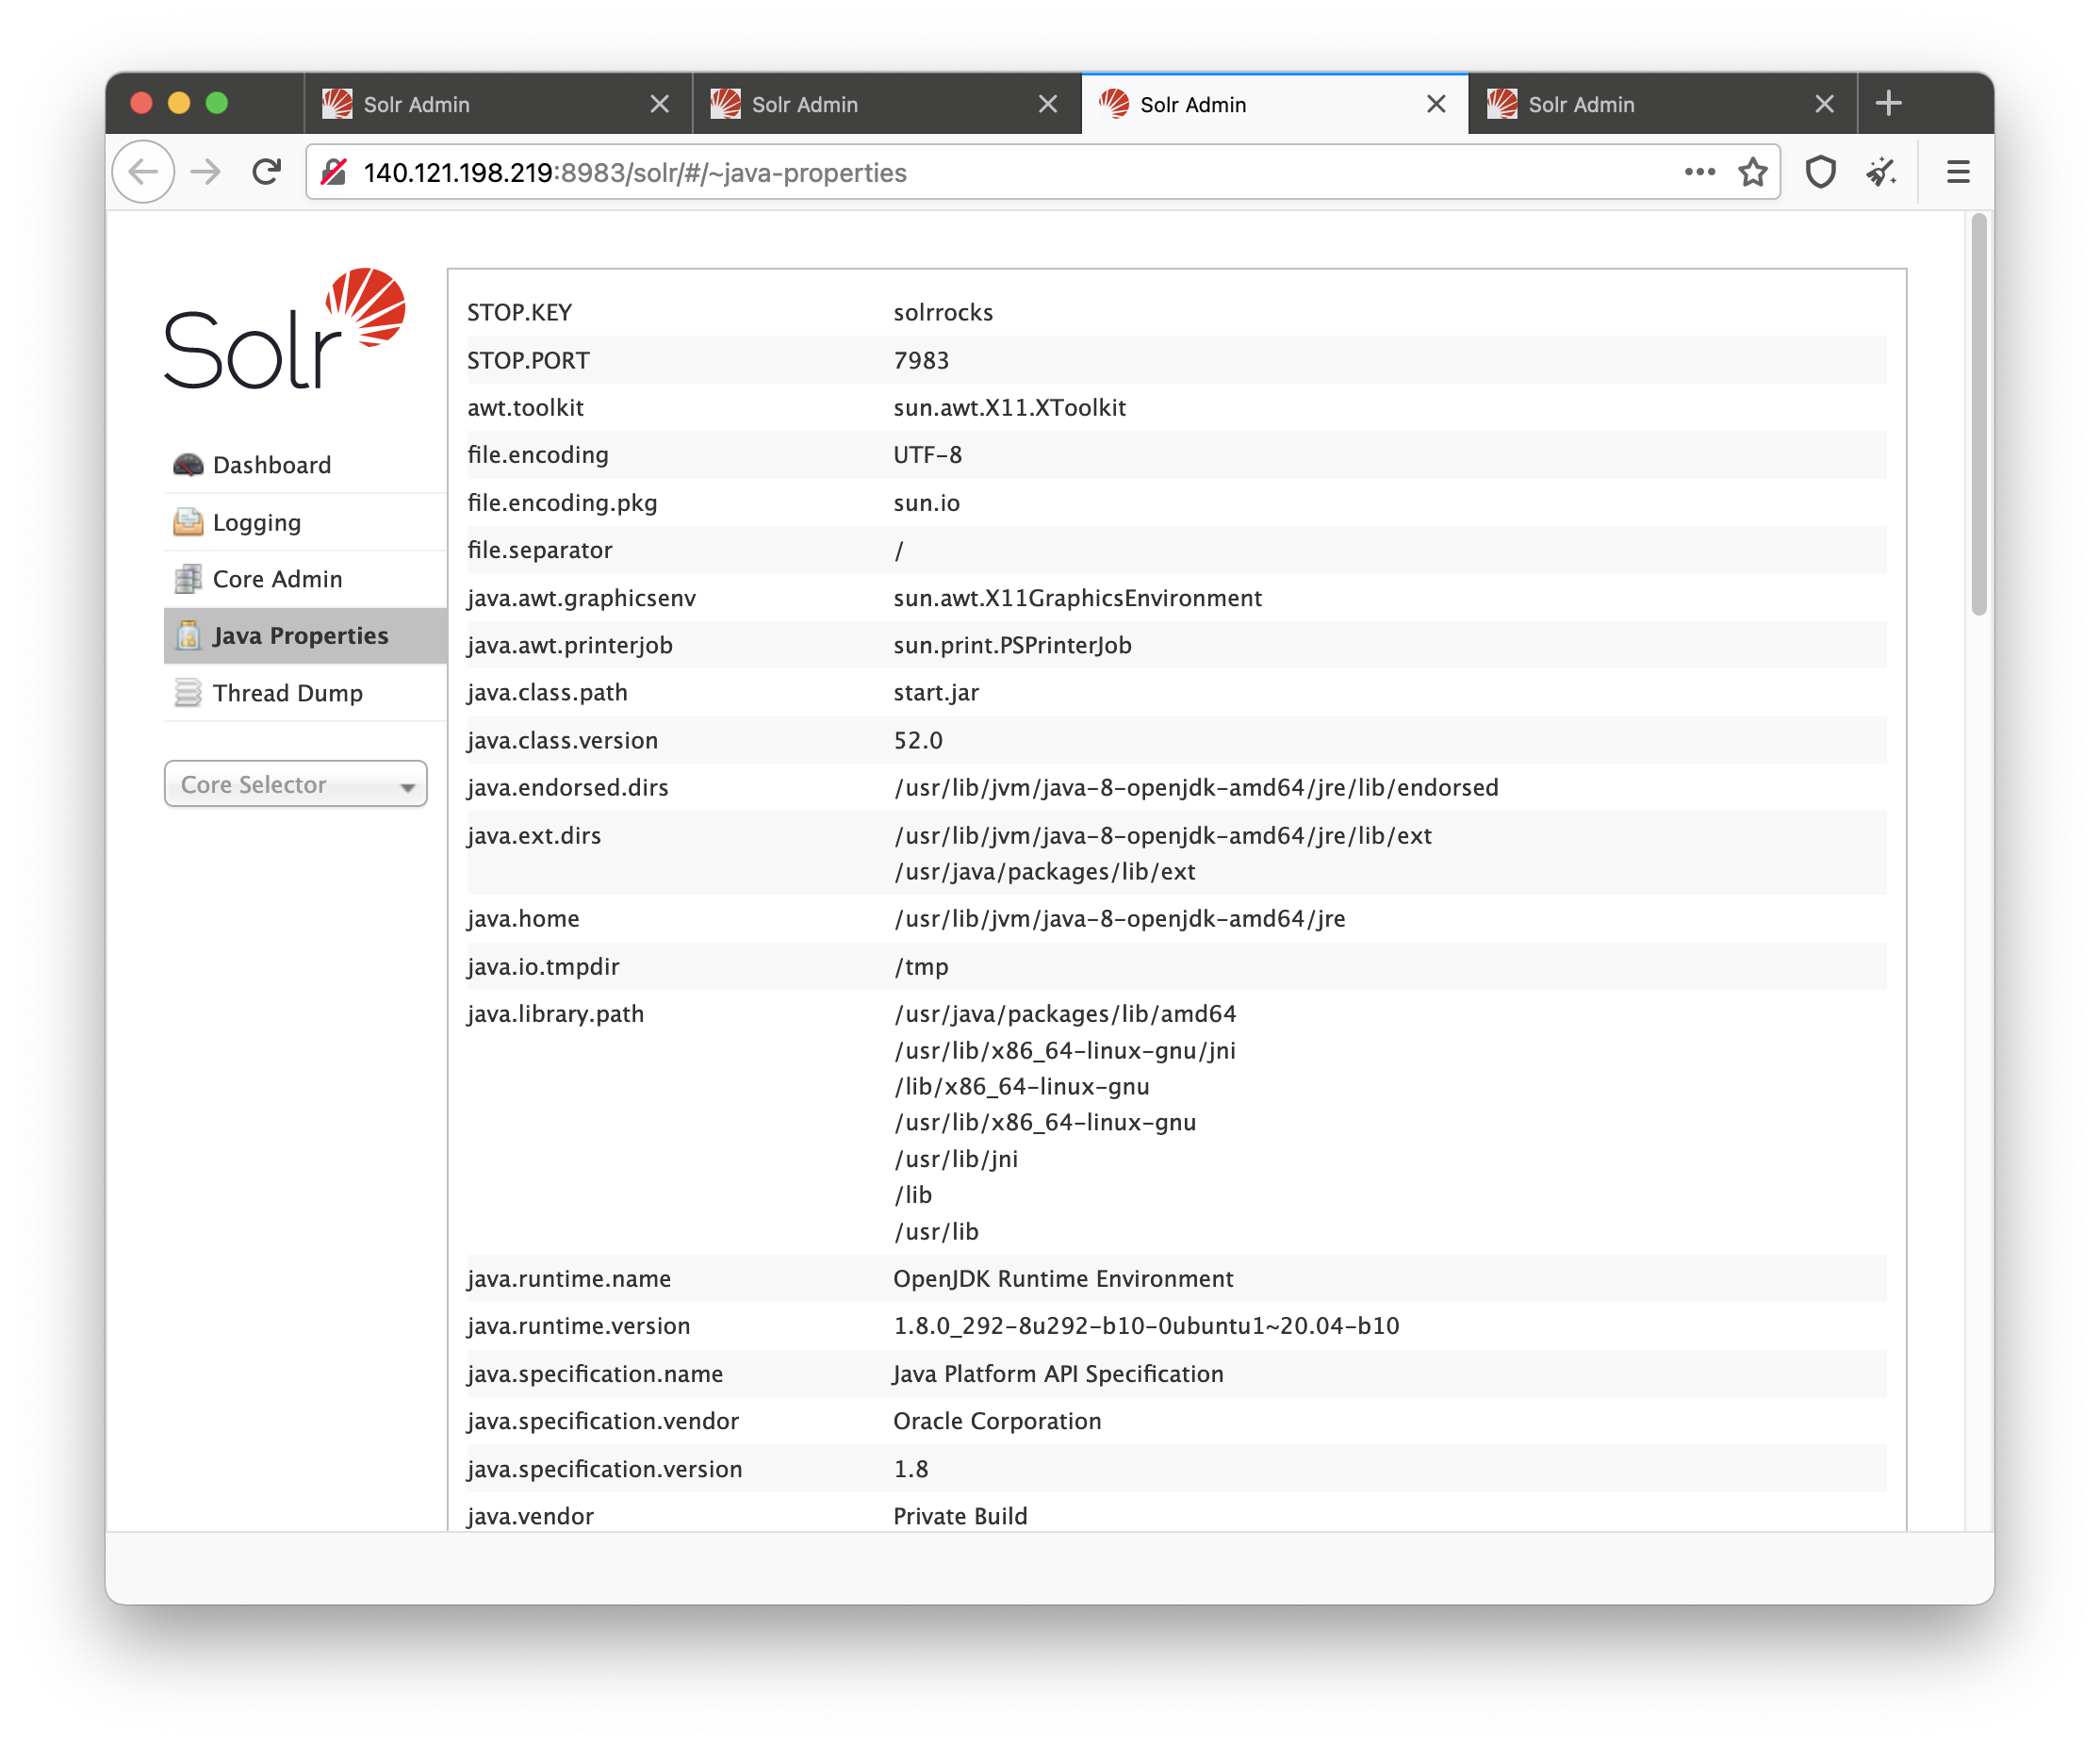Open the Thread Dump link
Viewport: 2100px width, 1744px height.
click(288, 693)
